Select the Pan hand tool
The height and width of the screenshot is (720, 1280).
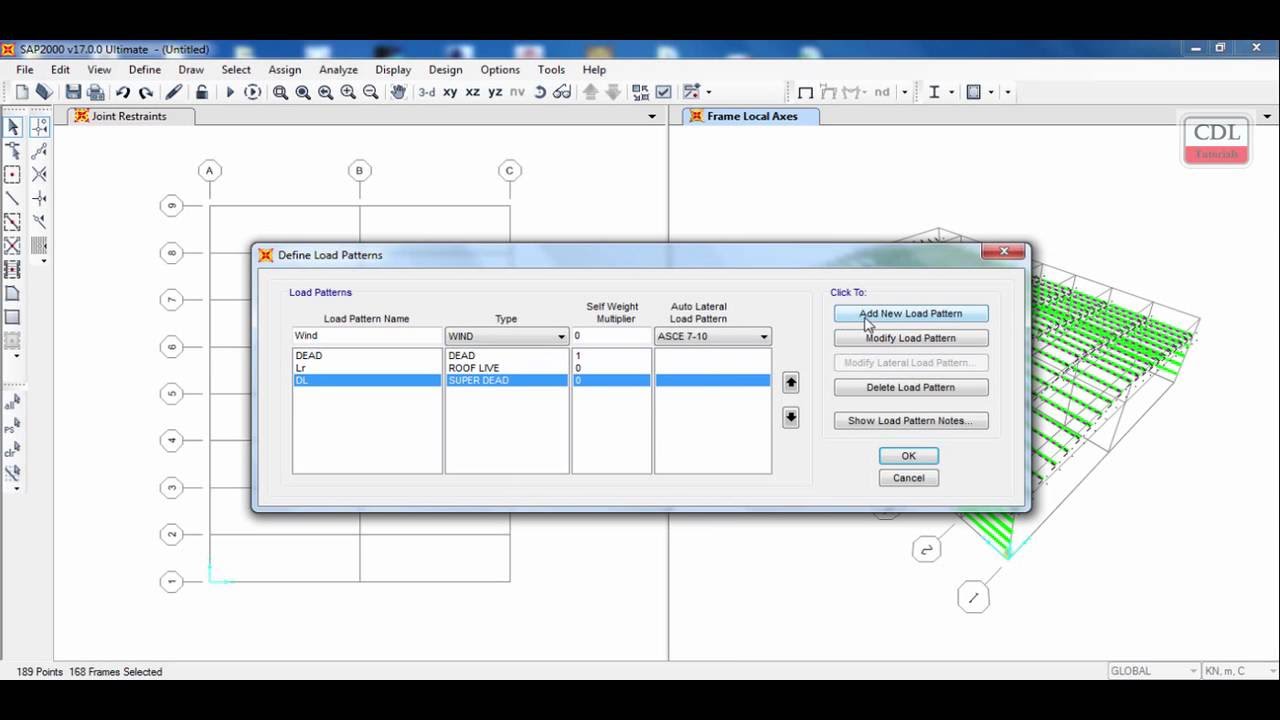(398, 92)
